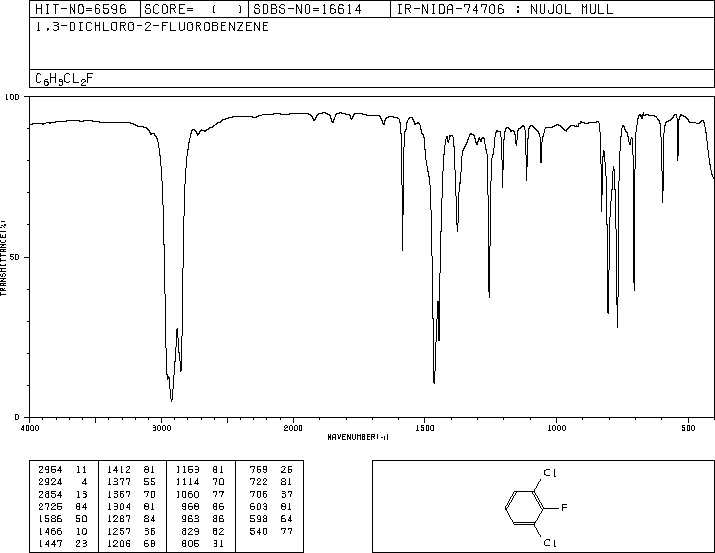Click the 769 peak value in the table
Image resolution: width=715 pixels, height=553 pixels.
click(259, 470)
